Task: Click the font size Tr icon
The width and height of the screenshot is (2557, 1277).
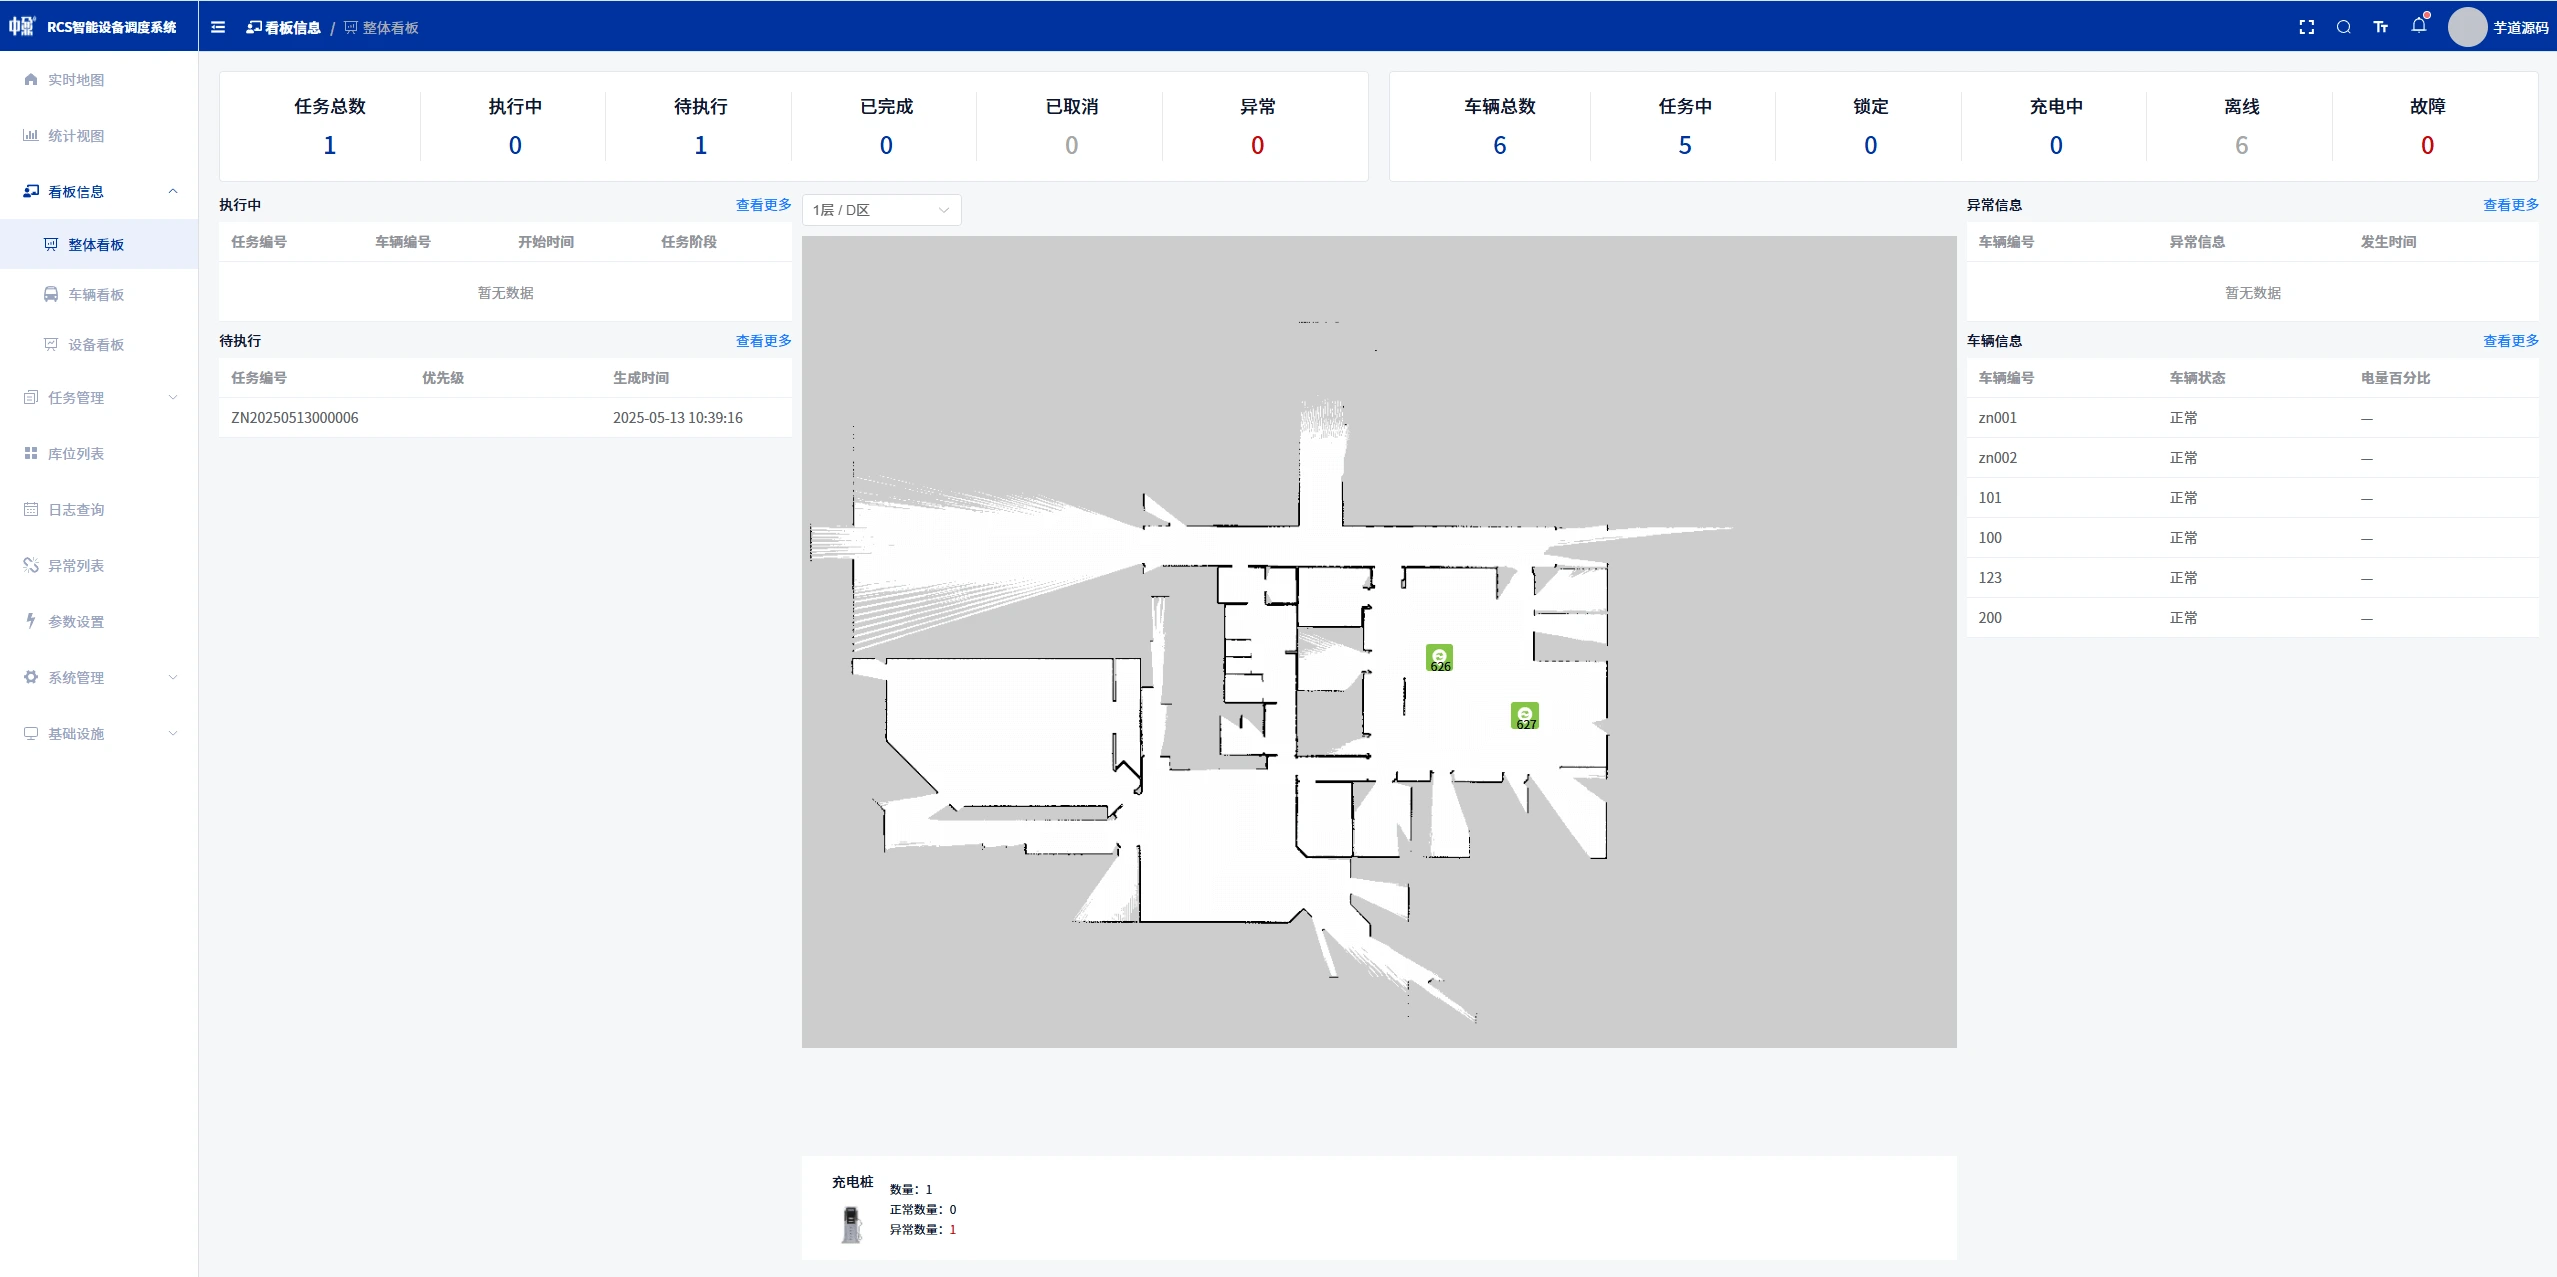Action: [x=2380, y=27]
